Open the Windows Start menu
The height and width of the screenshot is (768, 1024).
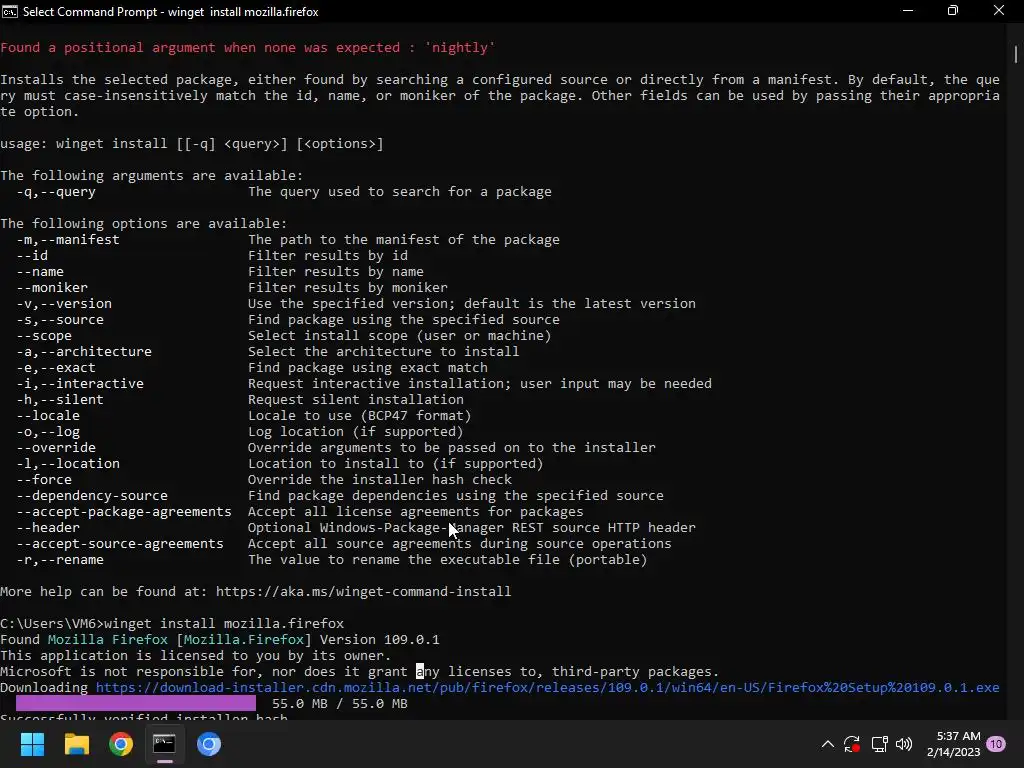click(32, 744)
